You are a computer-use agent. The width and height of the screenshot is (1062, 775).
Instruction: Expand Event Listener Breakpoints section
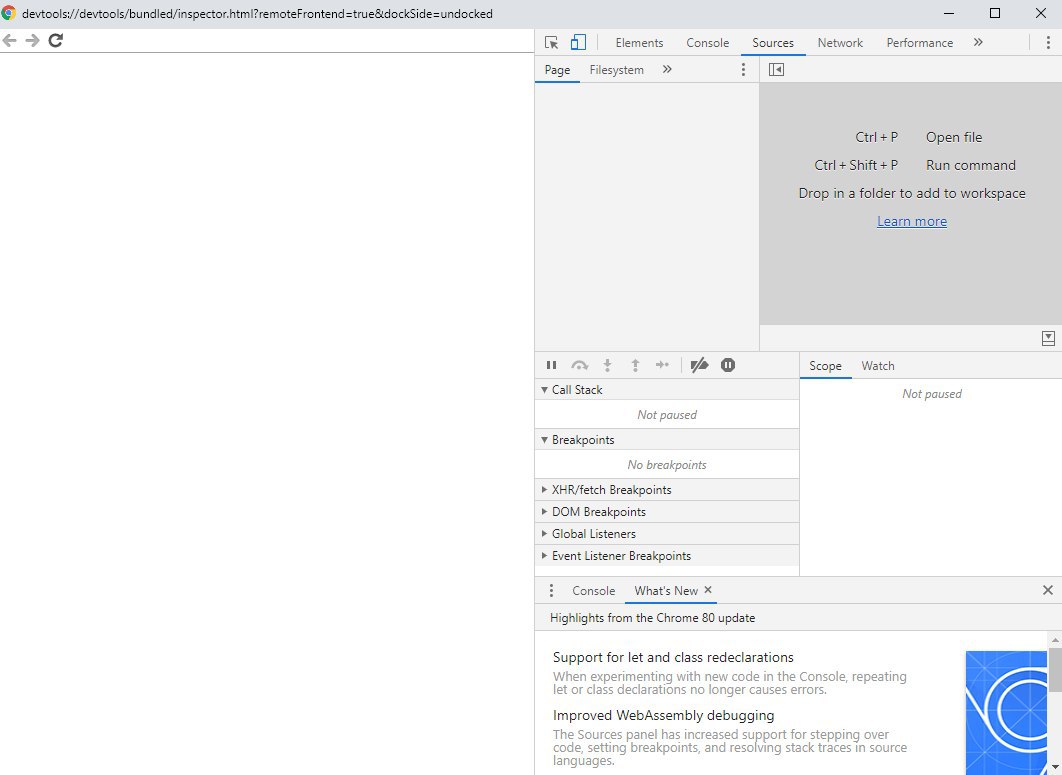coord(666,556)
